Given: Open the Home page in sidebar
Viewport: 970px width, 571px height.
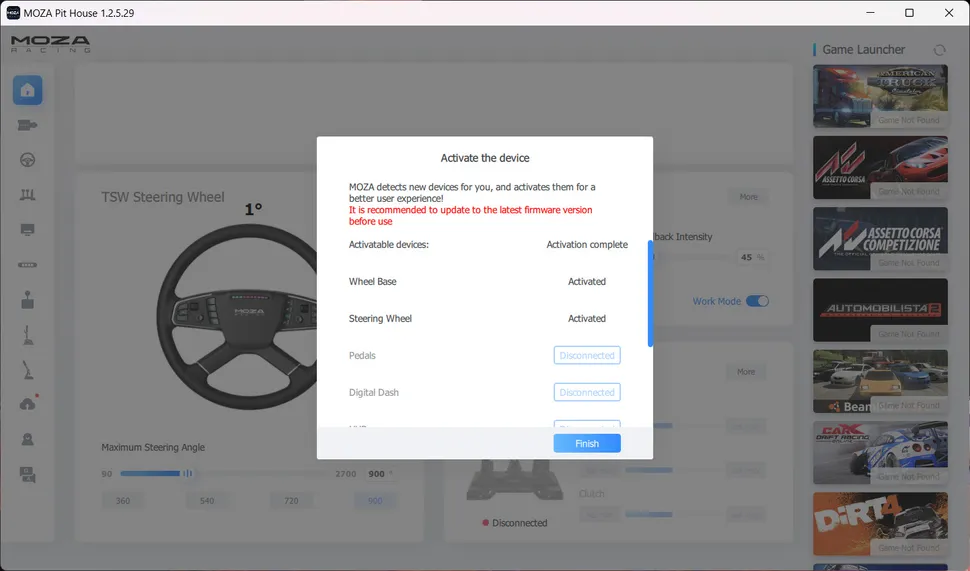Looking at the screenshot, I should pos(27,91).
